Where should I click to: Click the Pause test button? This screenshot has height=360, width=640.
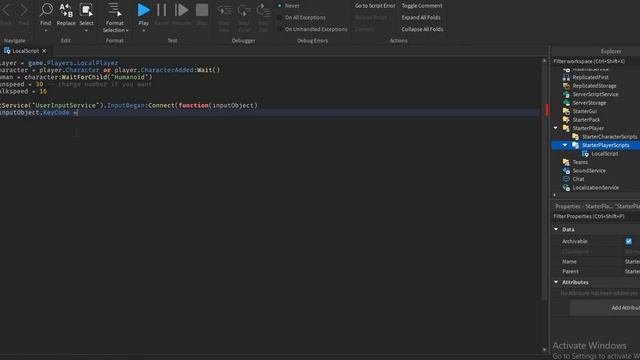pos(162,10)
